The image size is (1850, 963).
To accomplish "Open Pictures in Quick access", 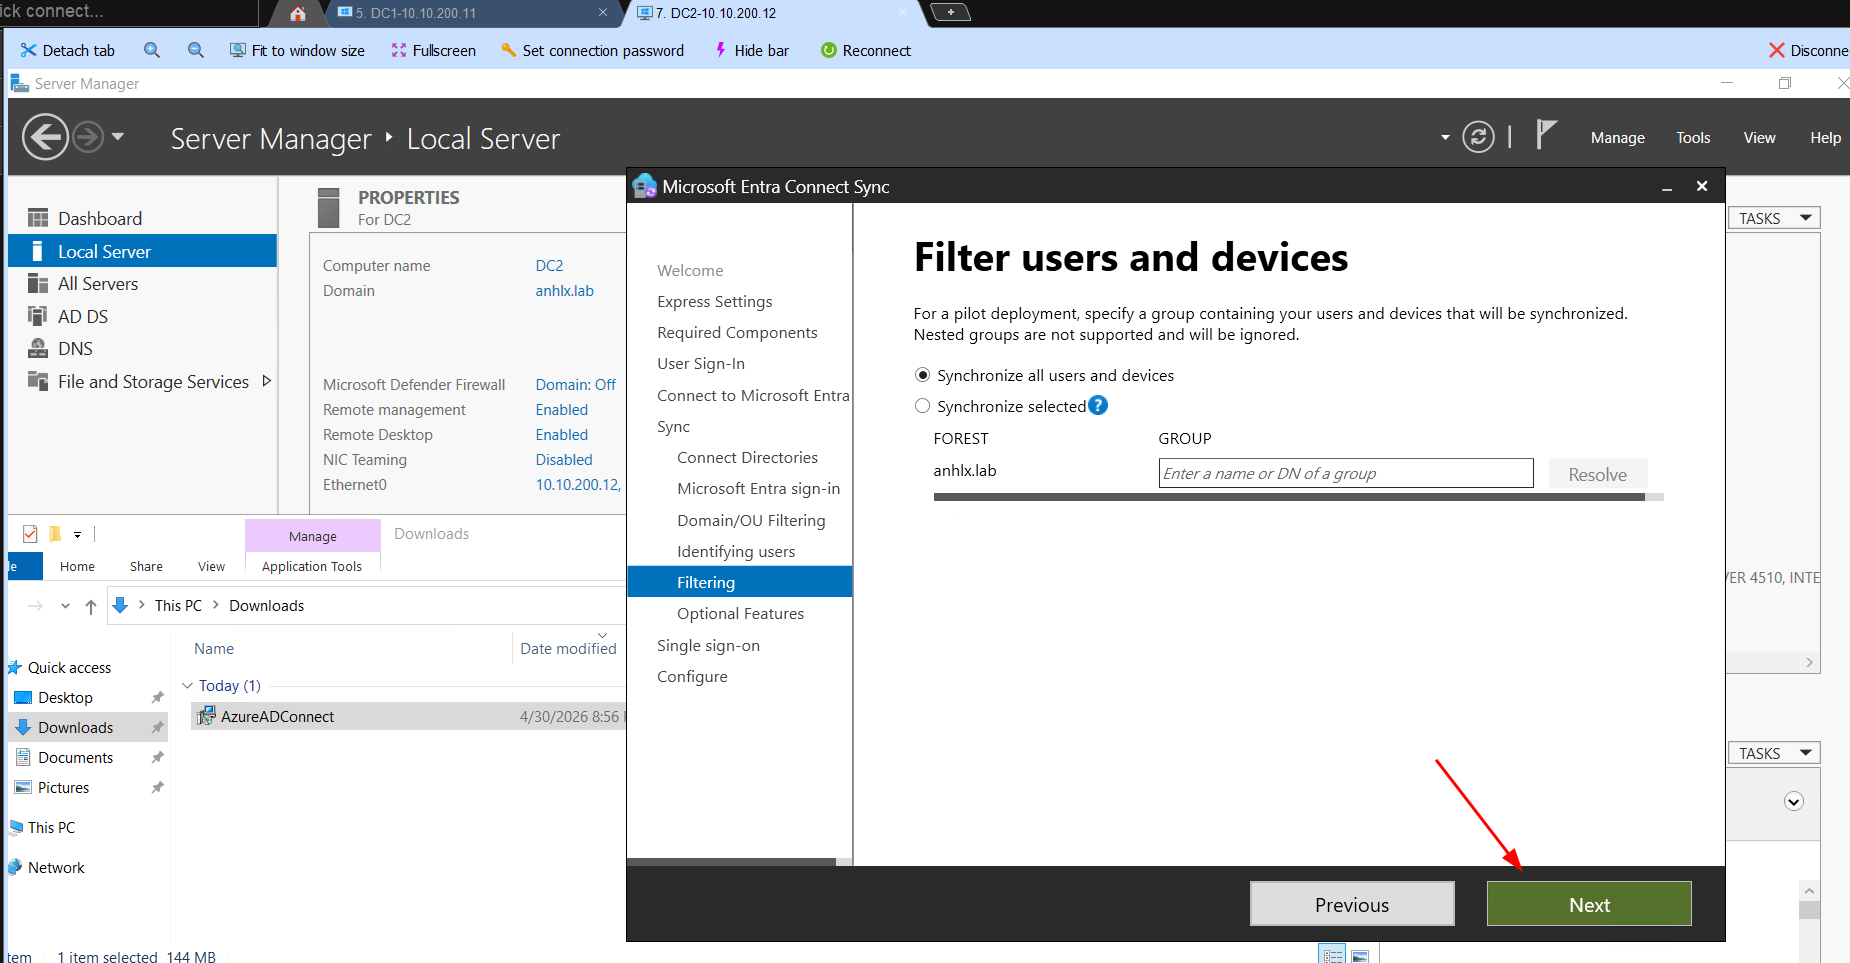I will click(x=63, y=788).
